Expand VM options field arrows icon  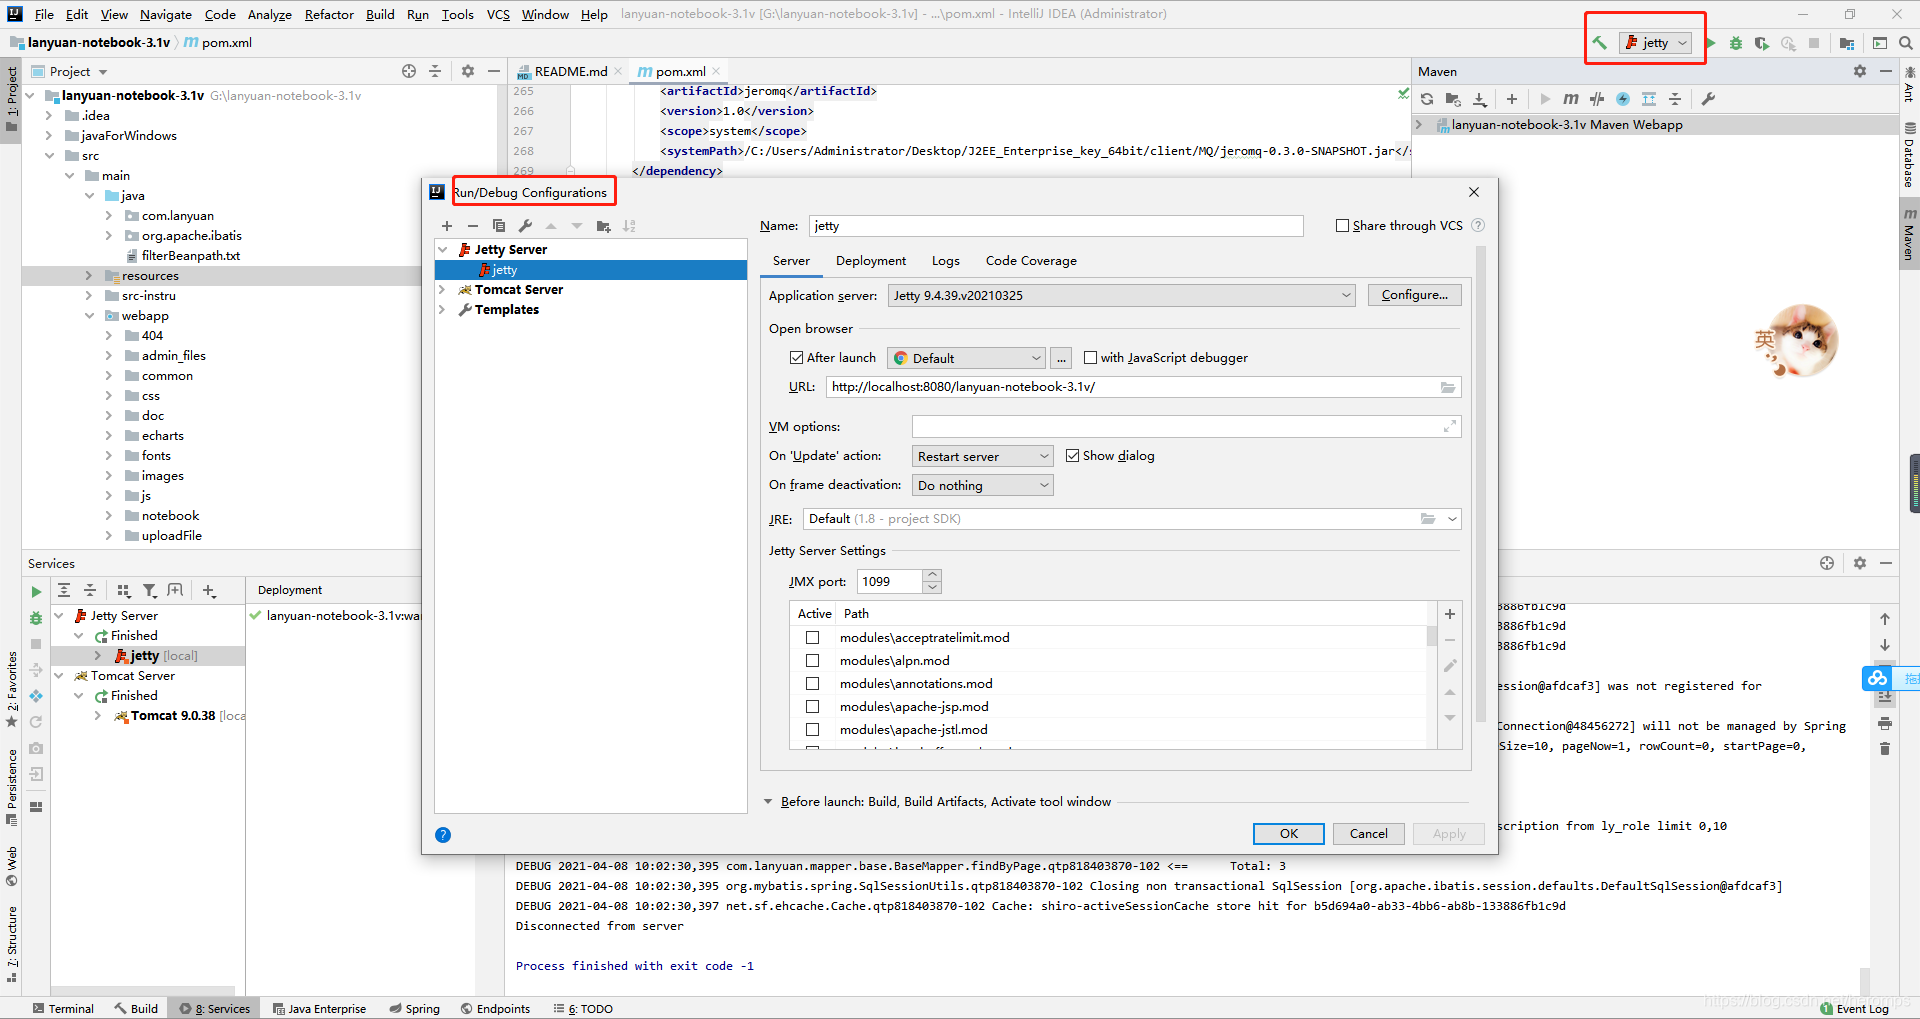[x=1449, y=427]
